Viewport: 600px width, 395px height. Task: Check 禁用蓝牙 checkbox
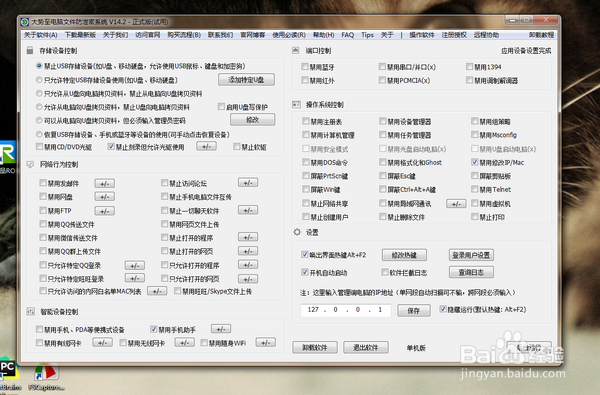[x=305, y=67]
